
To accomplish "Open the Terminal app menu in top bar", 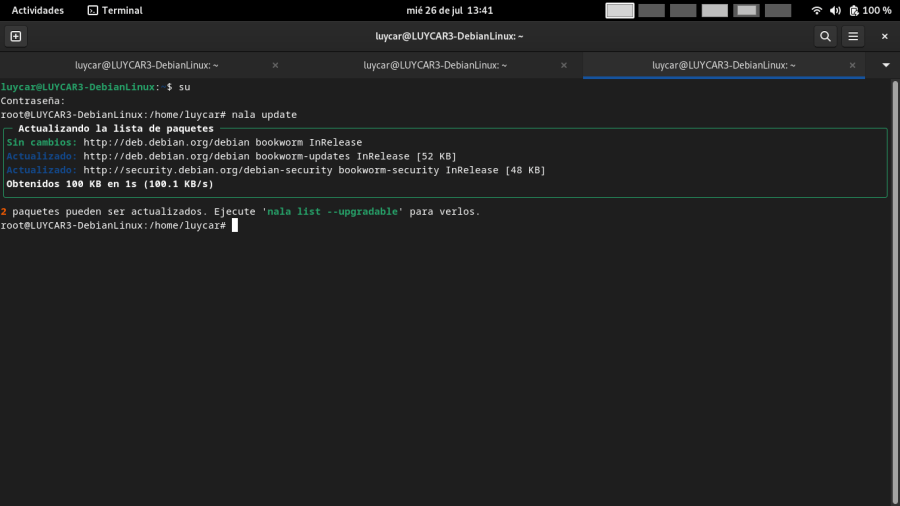I will [x=115, y=10].
